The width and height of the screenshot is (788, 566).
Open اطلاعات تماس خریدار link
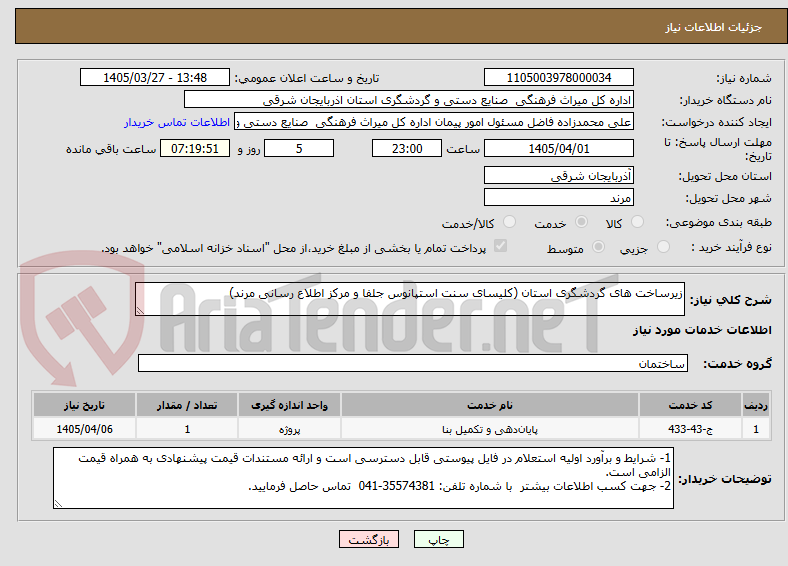click(177, 122)
